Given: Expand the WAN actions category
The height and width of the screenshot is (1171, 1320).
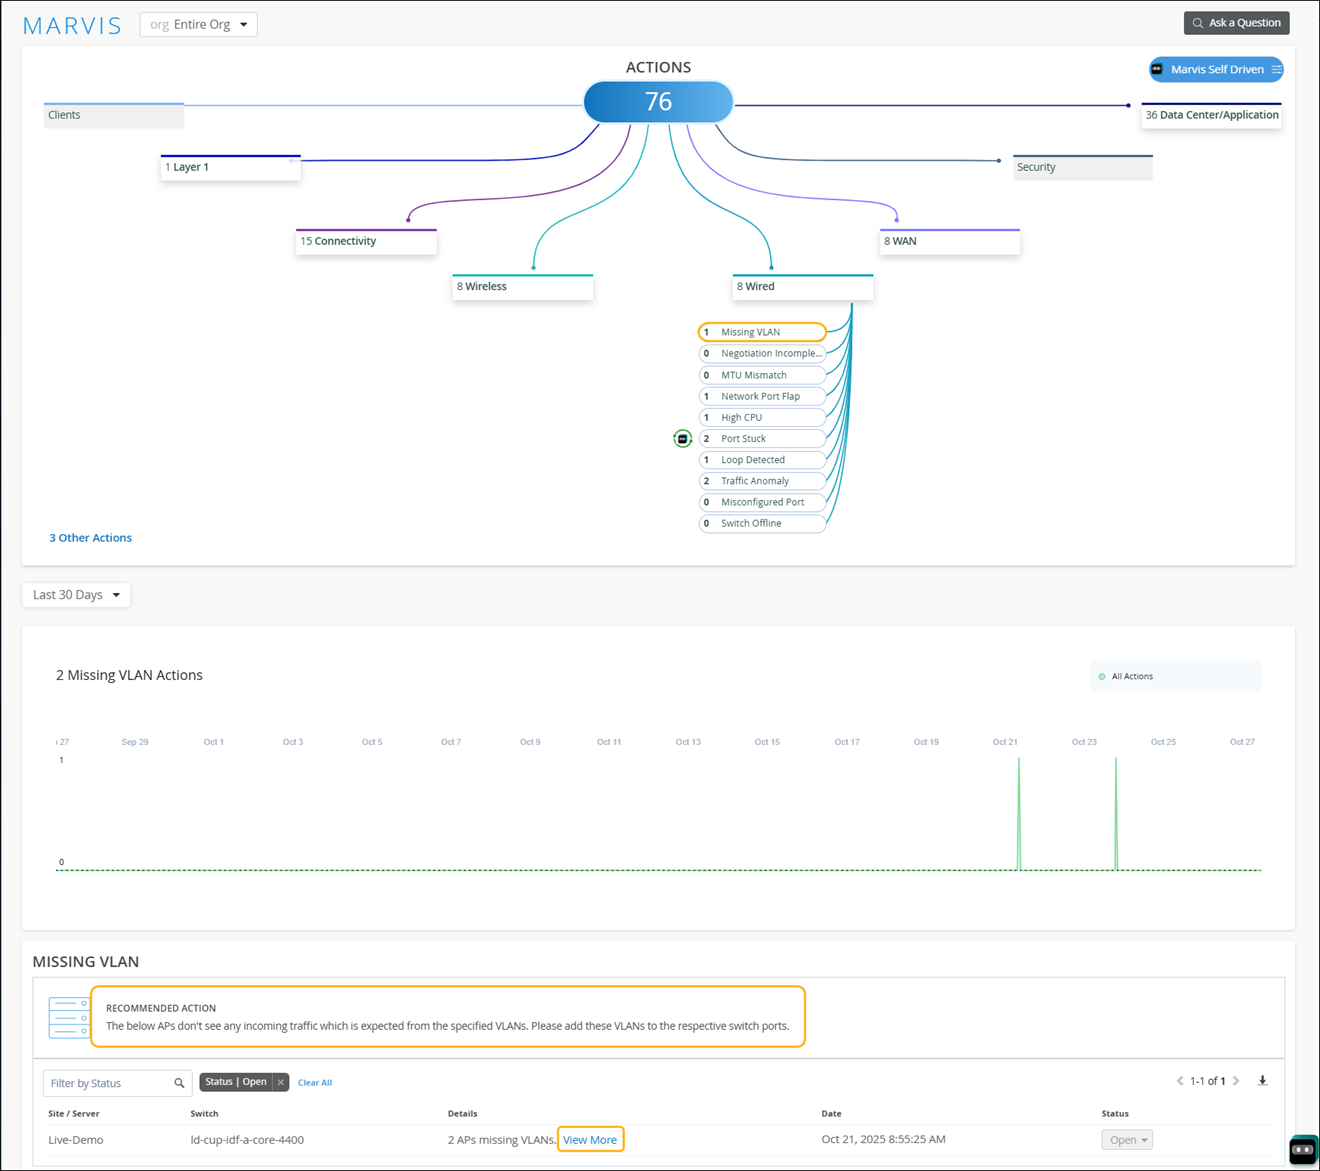Looking at the screenshot, I should pos(950,241).
